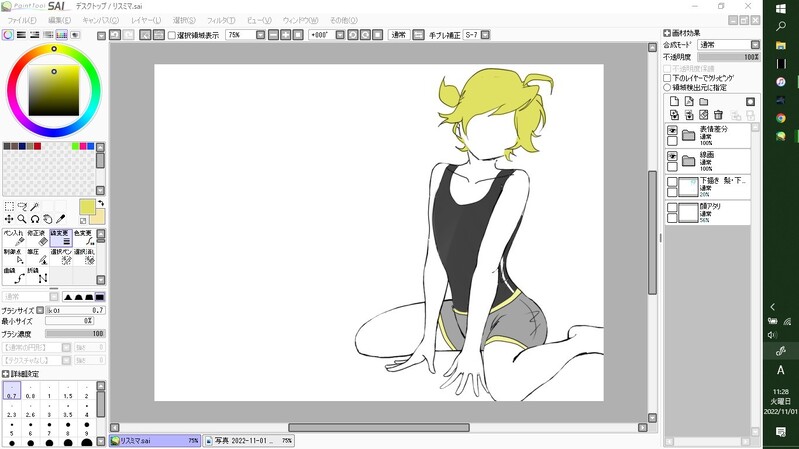Screen dimensions: 799x449
Task: Open the Windows Start button
Action: click(781, 9)
